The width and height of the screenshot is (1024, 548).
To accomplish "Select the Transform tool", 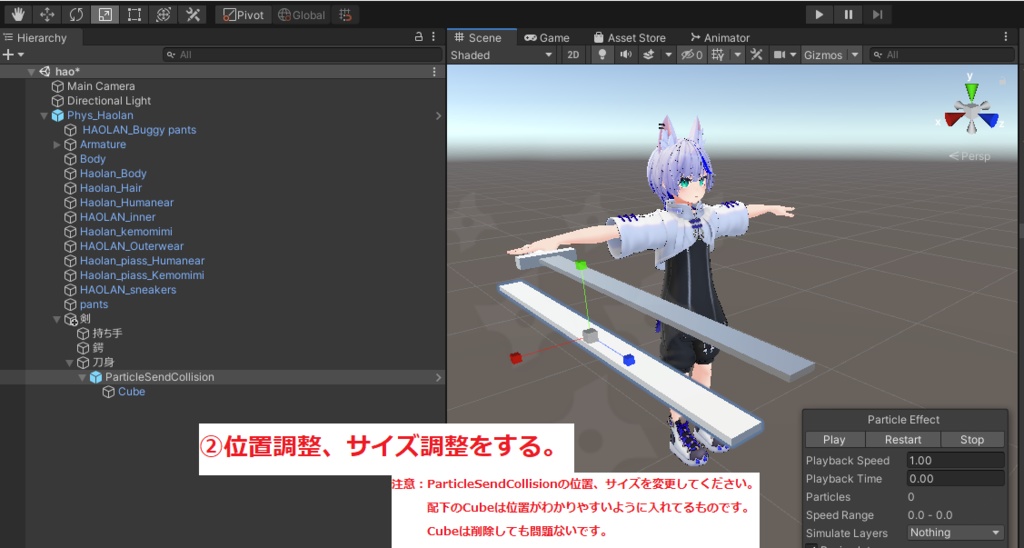I will (163, 14).
